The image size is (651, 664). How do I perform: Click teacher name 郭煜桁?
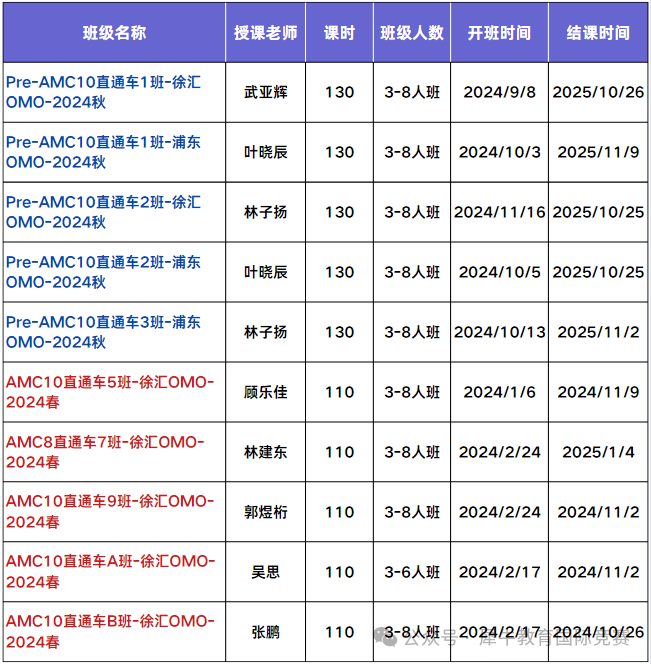[266, 512]
